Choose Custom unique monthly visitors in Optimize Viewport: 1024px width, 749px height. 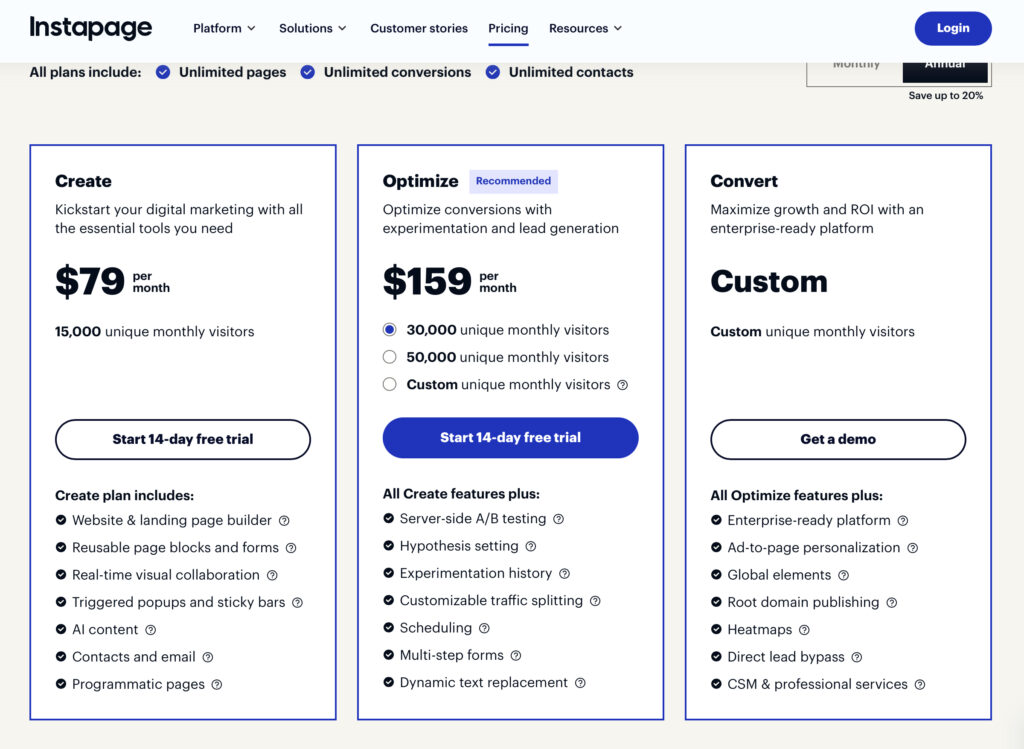(x=389, y=384)
